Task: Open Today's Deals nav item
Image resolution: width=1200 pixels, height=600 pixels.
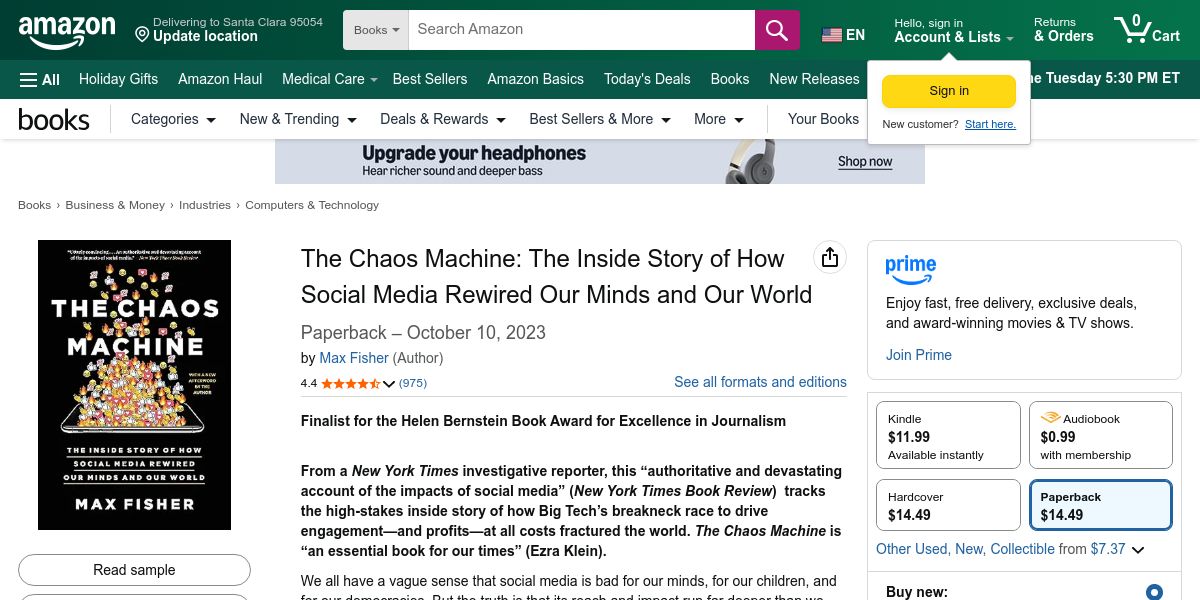Action: point(647,79)
